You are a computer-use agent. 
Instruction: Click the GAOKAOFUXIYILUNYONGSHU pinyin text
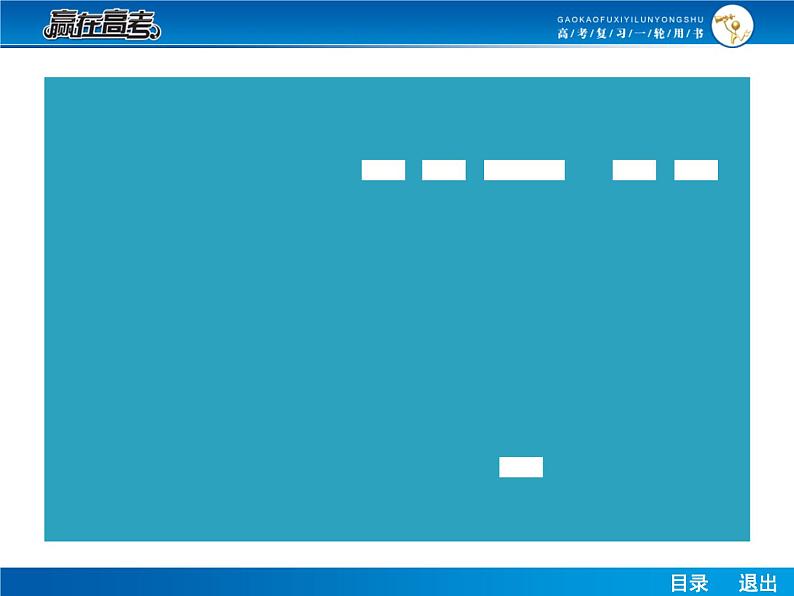tap(630, 19)
